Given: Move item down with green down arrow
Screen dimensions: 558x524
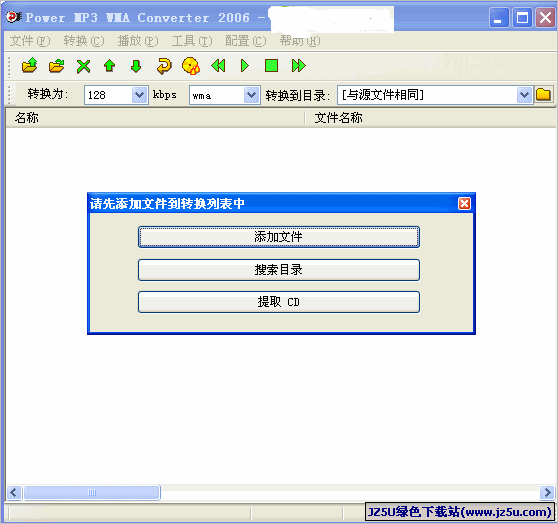Looking at the screenshot, I should pyautogui.click(x=136, y=66).
